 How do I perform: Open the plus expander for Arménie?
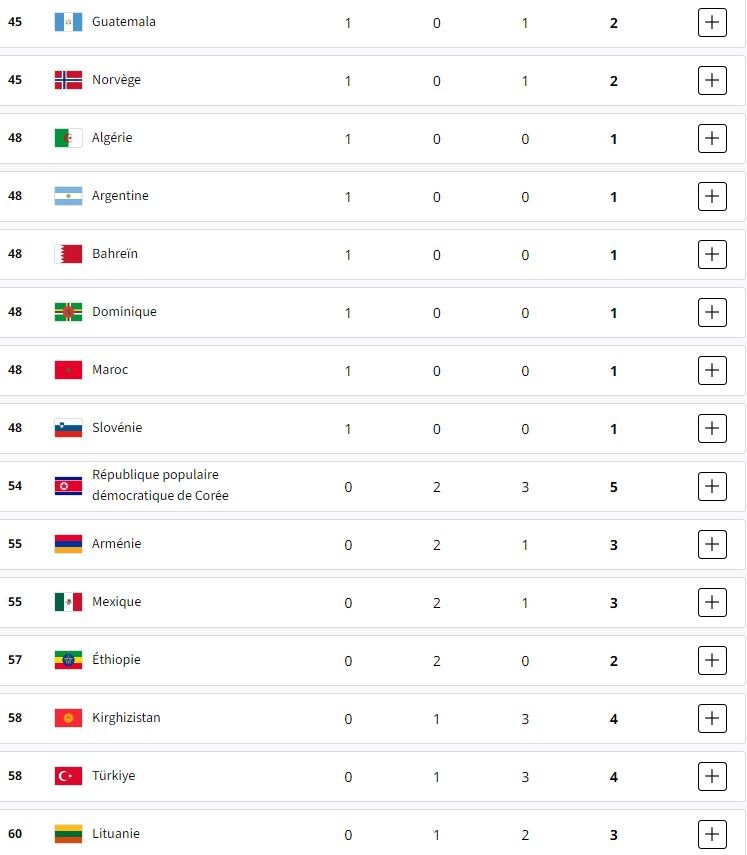point(712,544)
